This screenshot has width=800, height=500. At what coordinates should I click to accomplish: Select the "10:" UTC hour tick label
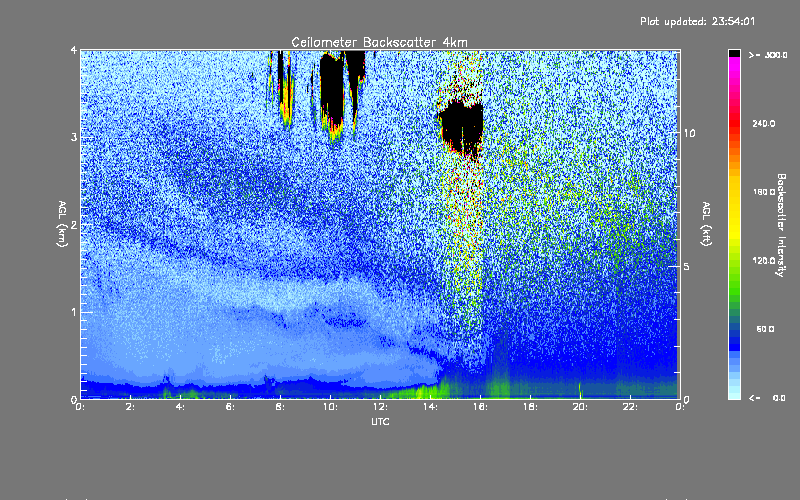(330, 407)
